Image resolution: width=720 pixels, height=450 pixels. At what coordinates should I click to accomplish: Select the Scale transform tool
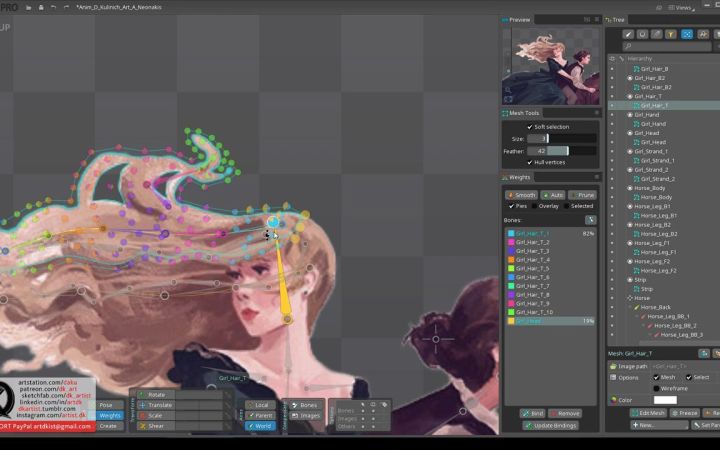coord(156,416)
